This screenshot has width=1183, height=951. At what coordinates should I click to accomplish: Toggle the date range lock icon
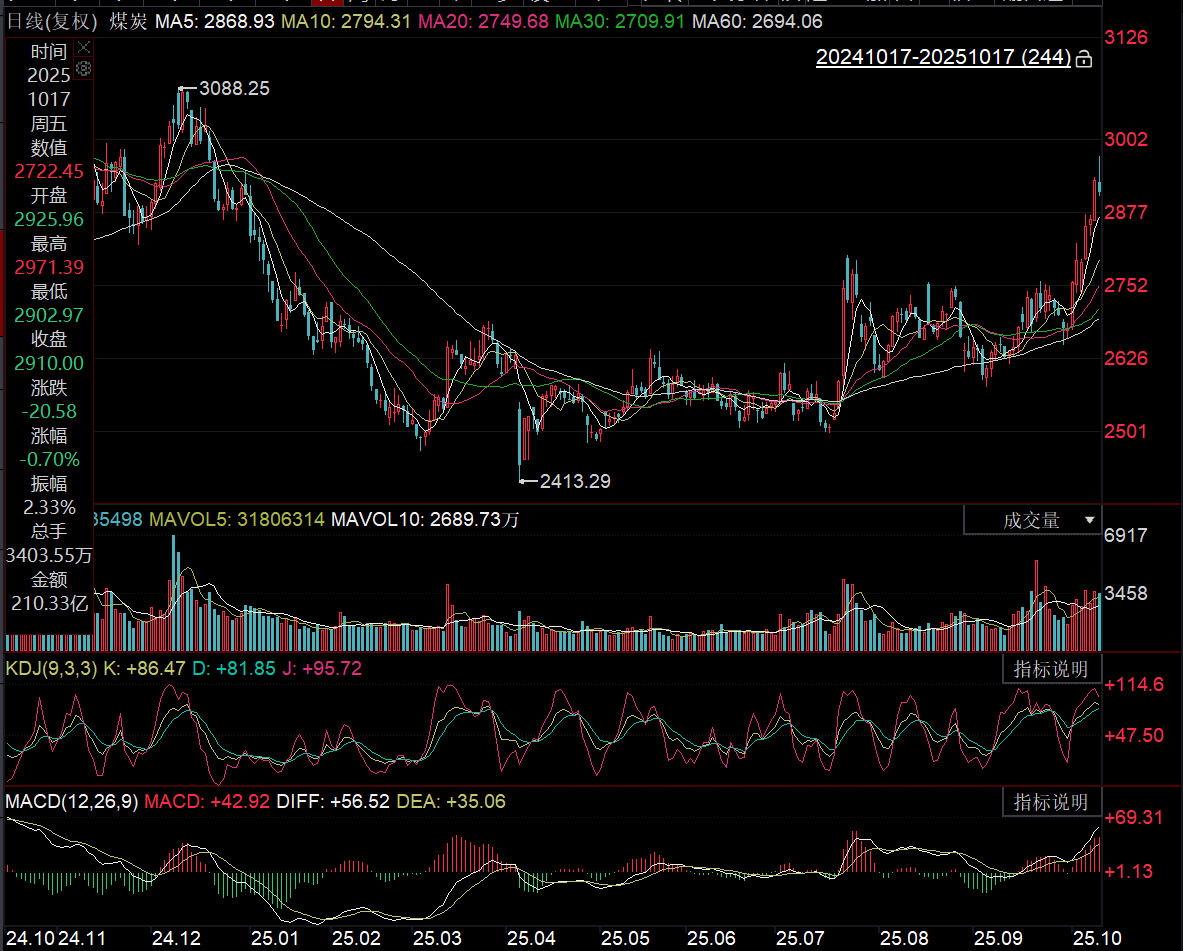point(1083,59)
